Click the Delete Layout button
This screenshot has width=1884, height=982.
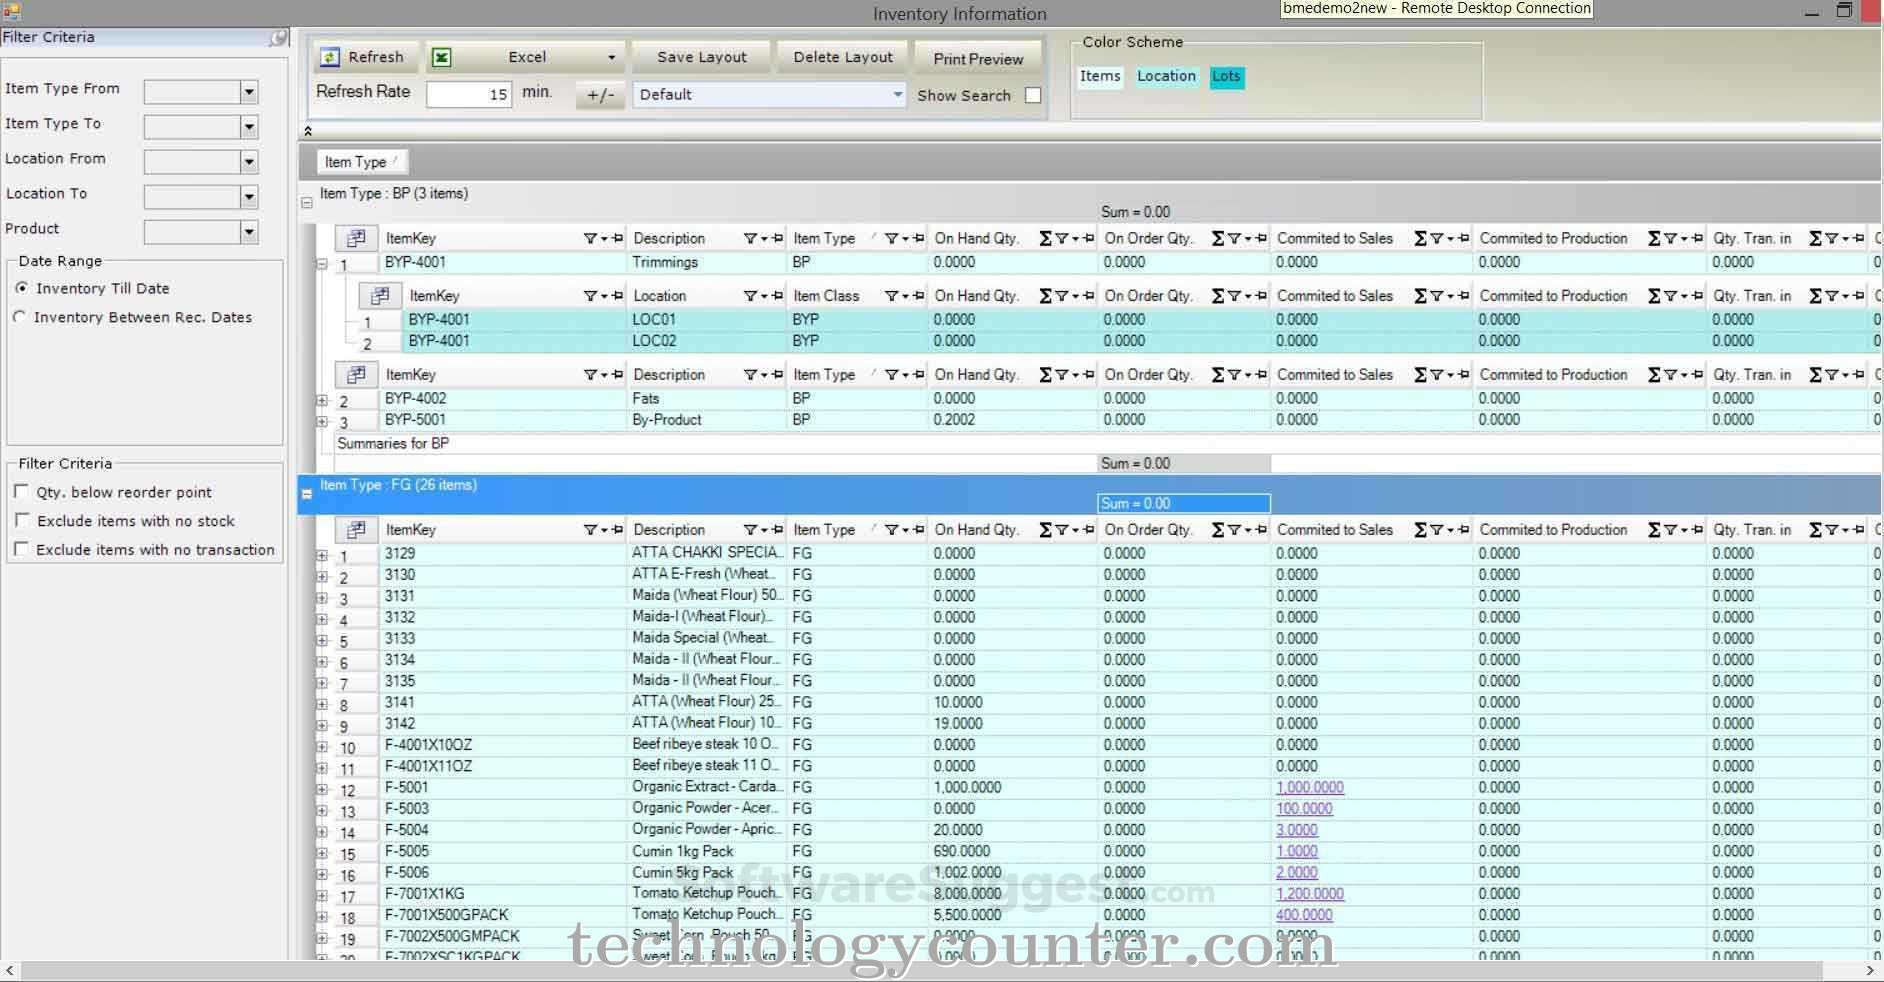tap(843, 57)
